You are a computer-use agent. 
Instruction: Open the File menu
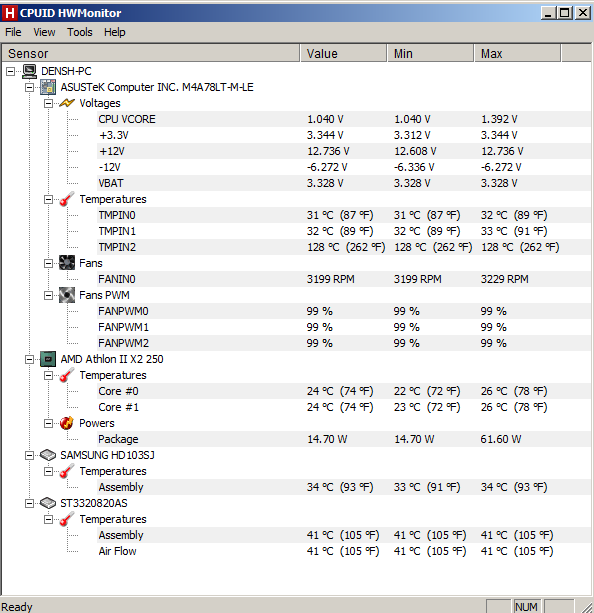tap(13, 32)
